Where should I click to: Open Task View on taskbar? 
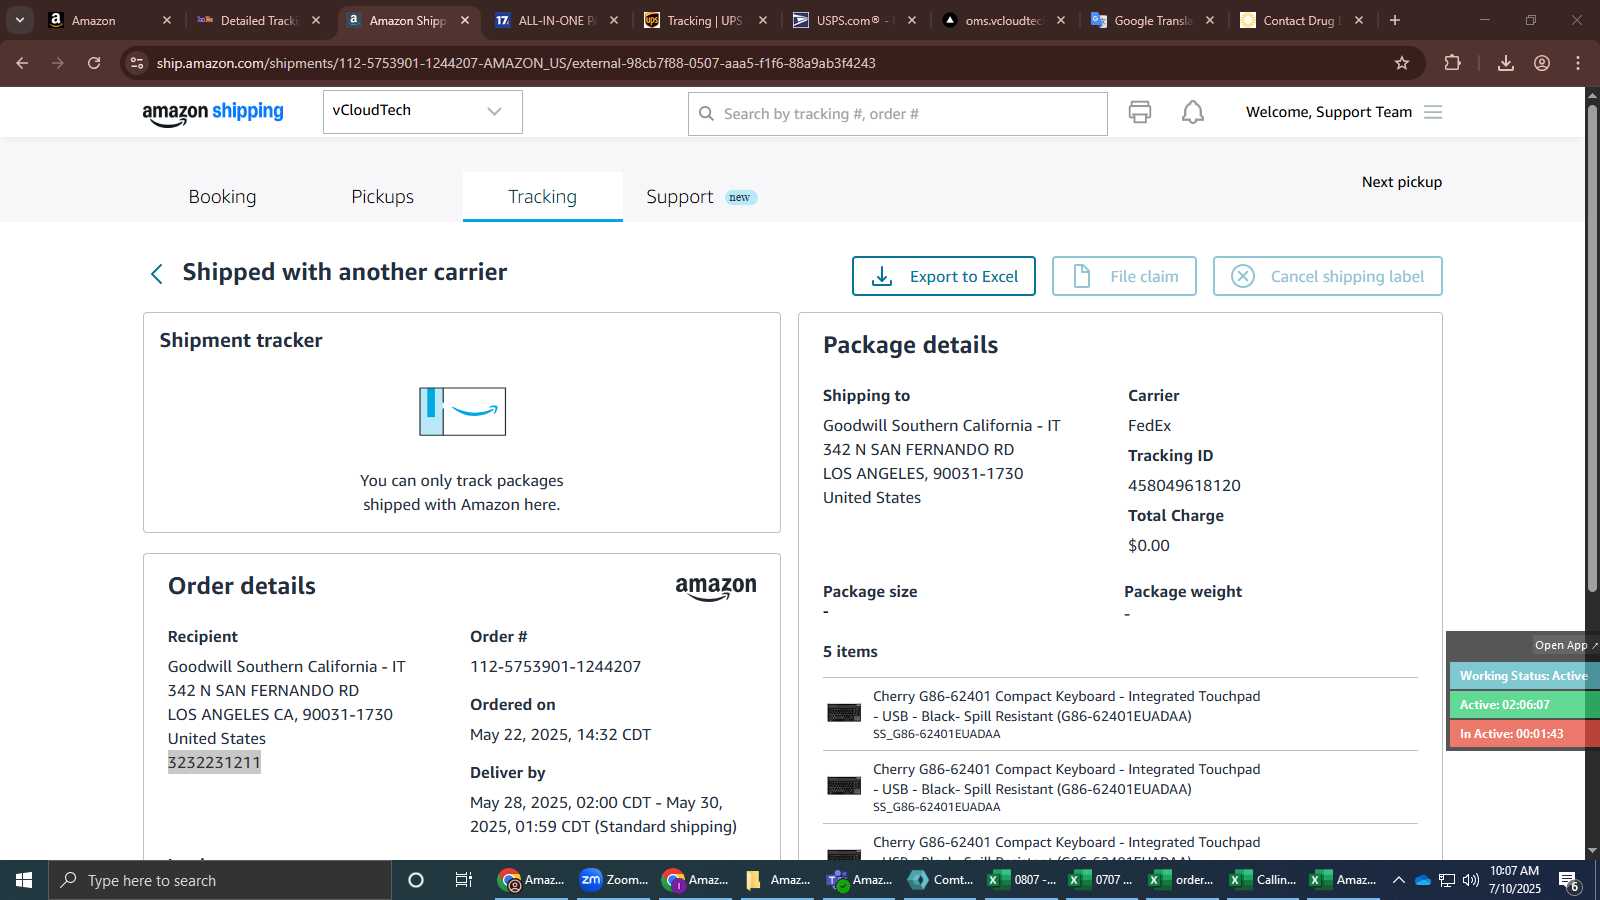pyautogui.click(x=464, y=880)
